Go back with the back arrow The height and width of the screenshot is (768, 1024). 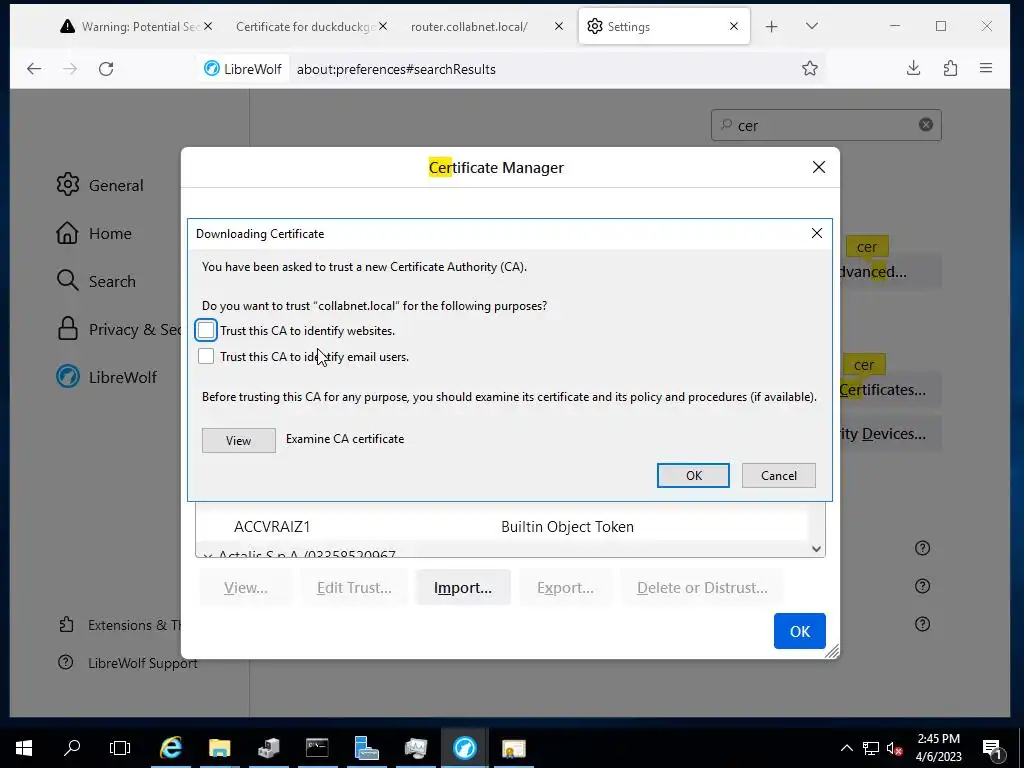(x=34, y=69)
